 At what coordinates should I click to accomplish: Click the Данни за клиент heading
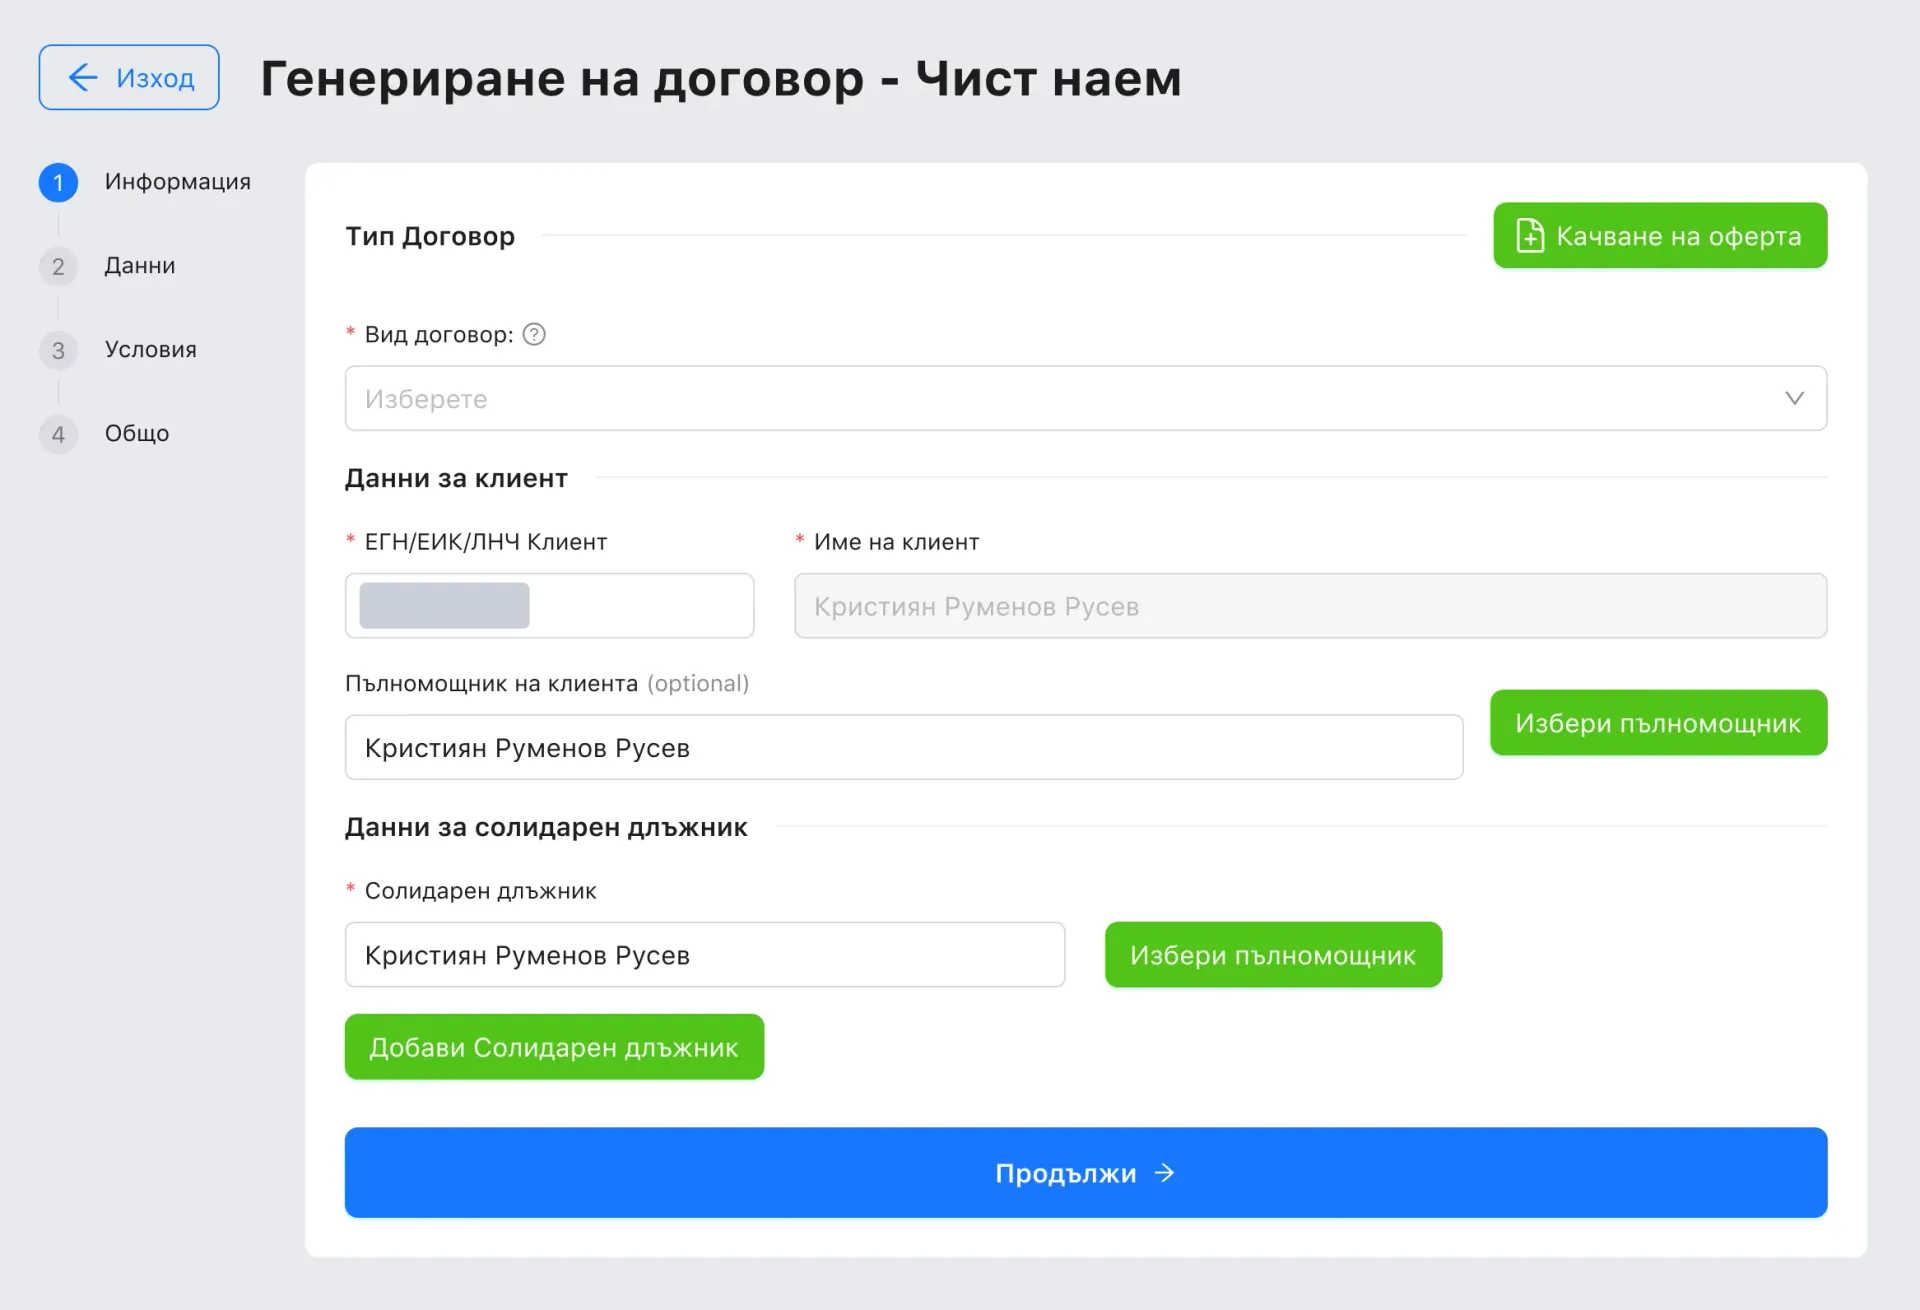click(x=456, y=479)
